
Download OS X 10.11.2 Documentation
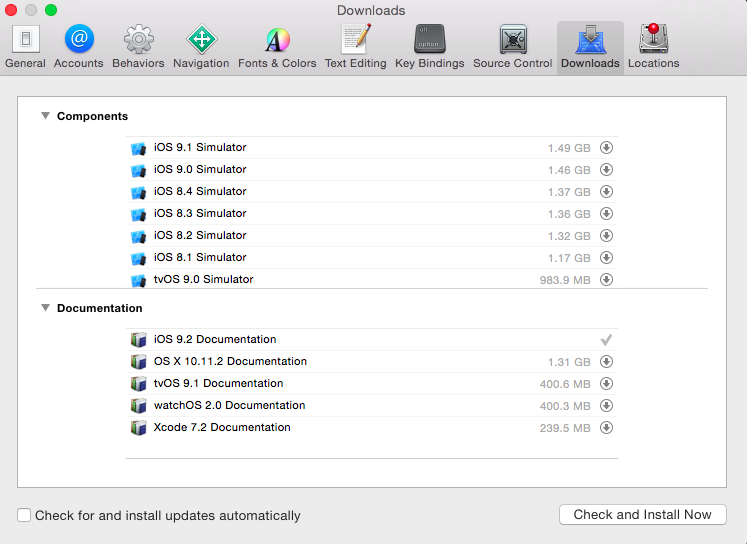click(606, 362)
